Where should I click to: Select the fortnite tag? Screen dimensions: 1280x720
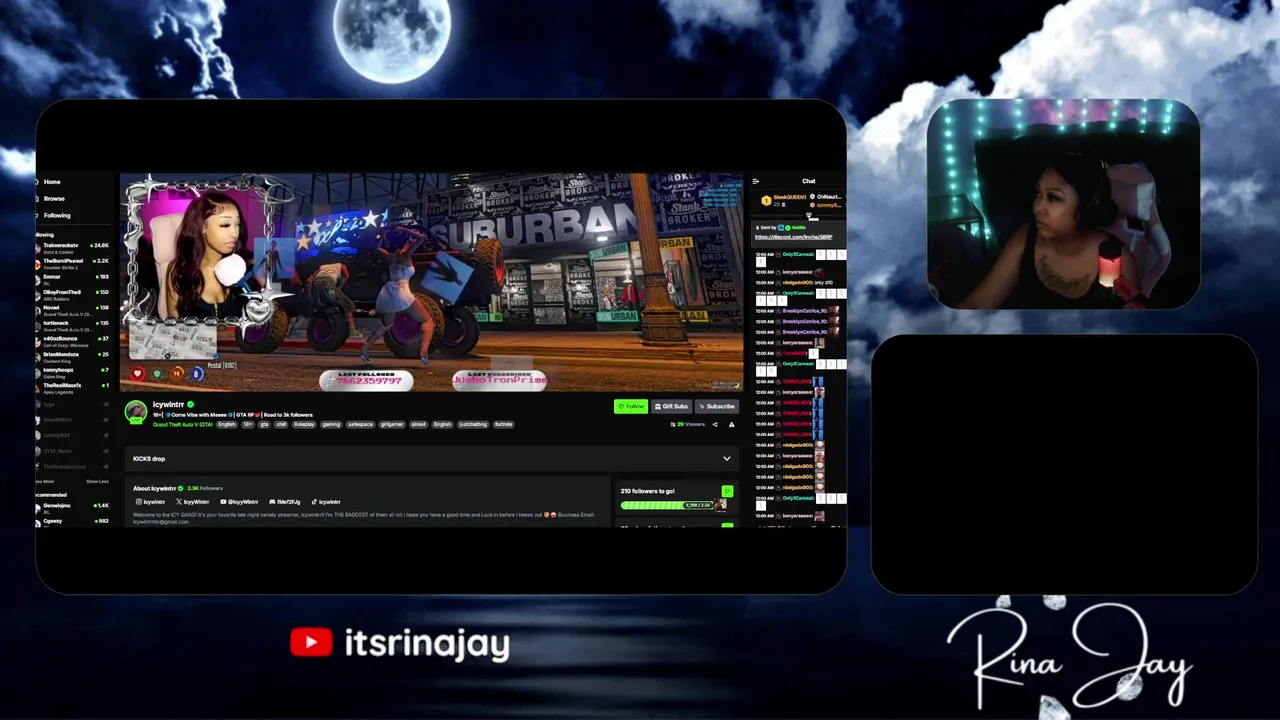504,425
